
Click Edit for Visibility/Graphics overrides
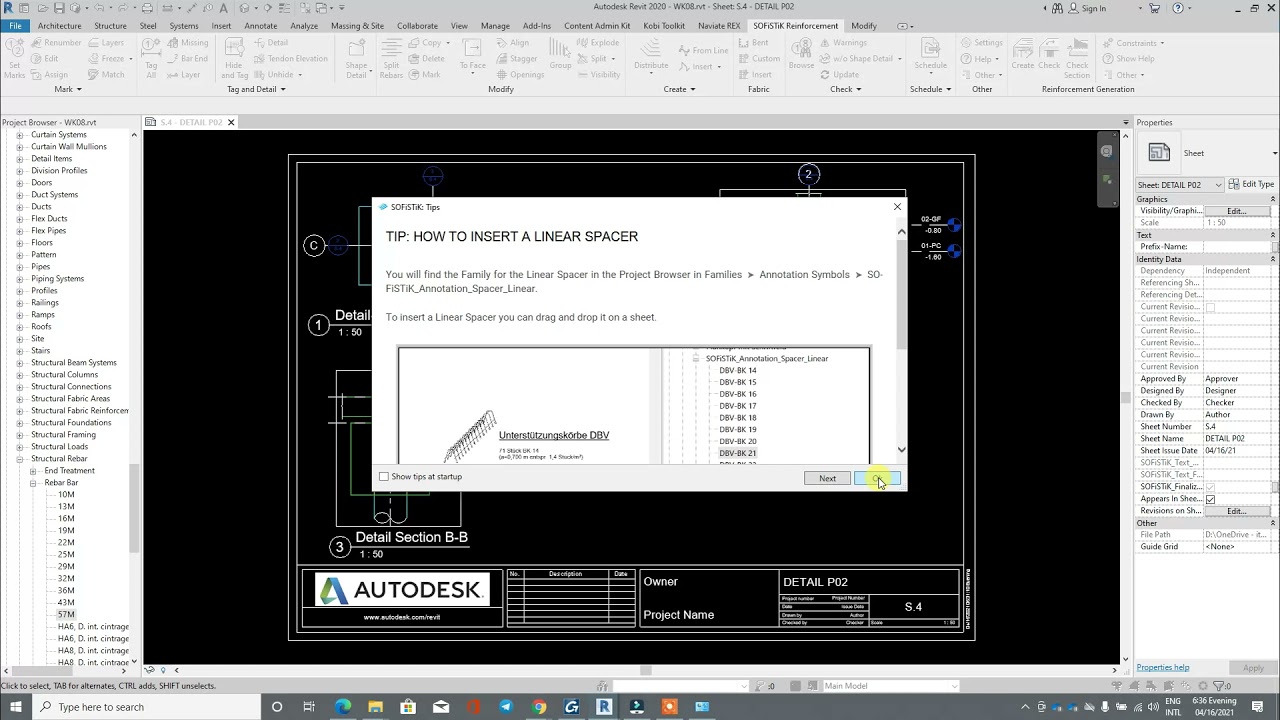pyautogui.click(x=1236, y=211)
